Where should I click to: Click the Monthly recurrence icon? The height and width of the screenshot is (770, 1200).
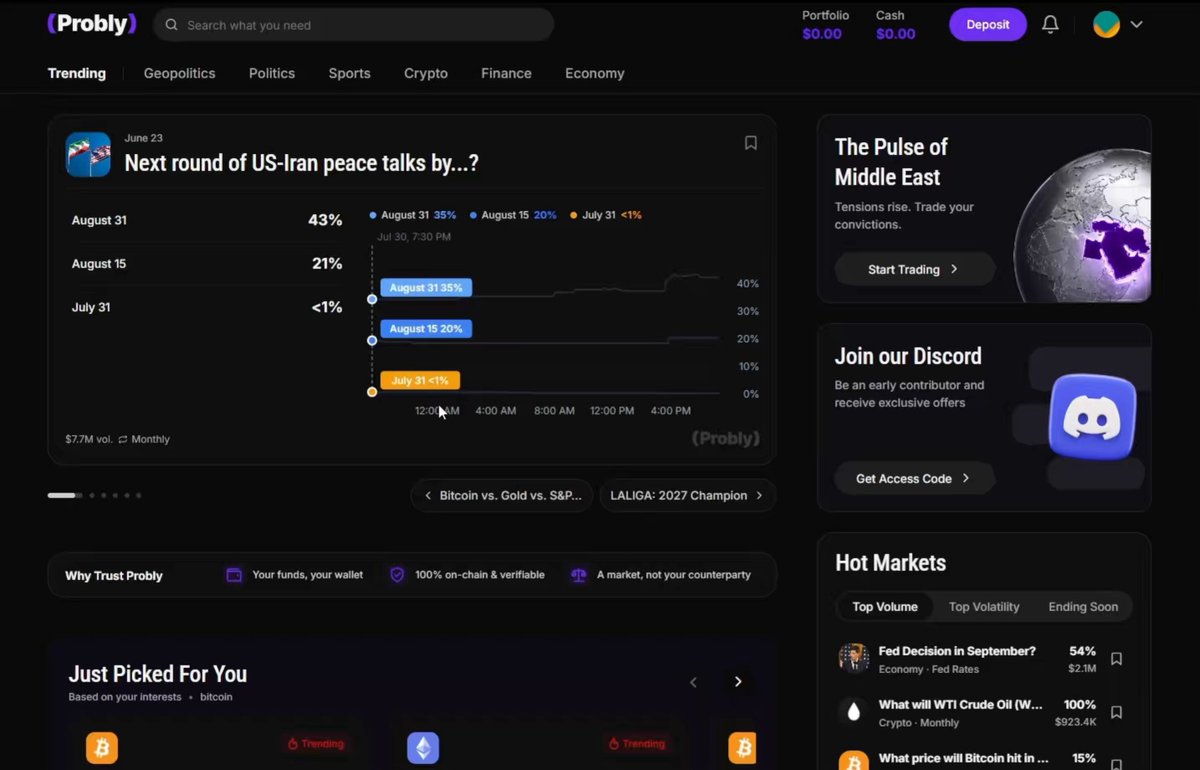pyautogui.click(x=123, y=439)
